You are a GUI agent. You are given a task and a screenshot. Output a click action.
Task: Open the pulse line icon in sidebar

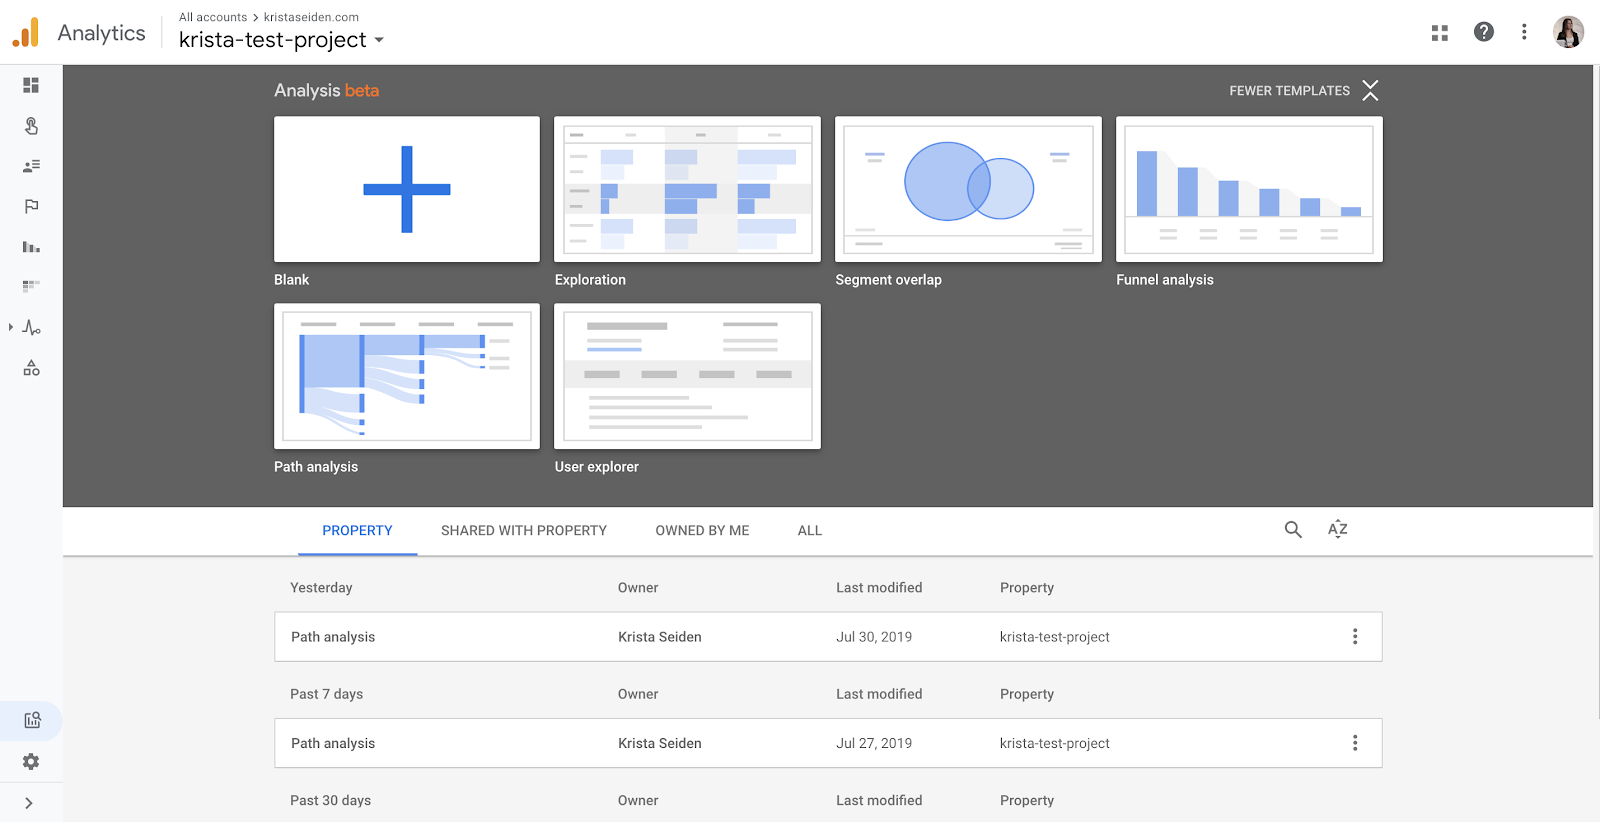pyautogui.click(x=32, y=327)
